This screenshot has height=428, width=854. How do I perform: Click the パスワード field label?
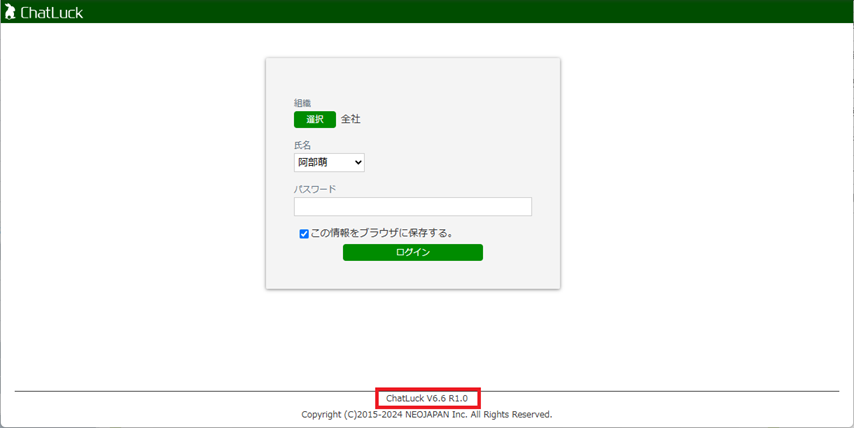pos(315,189)
